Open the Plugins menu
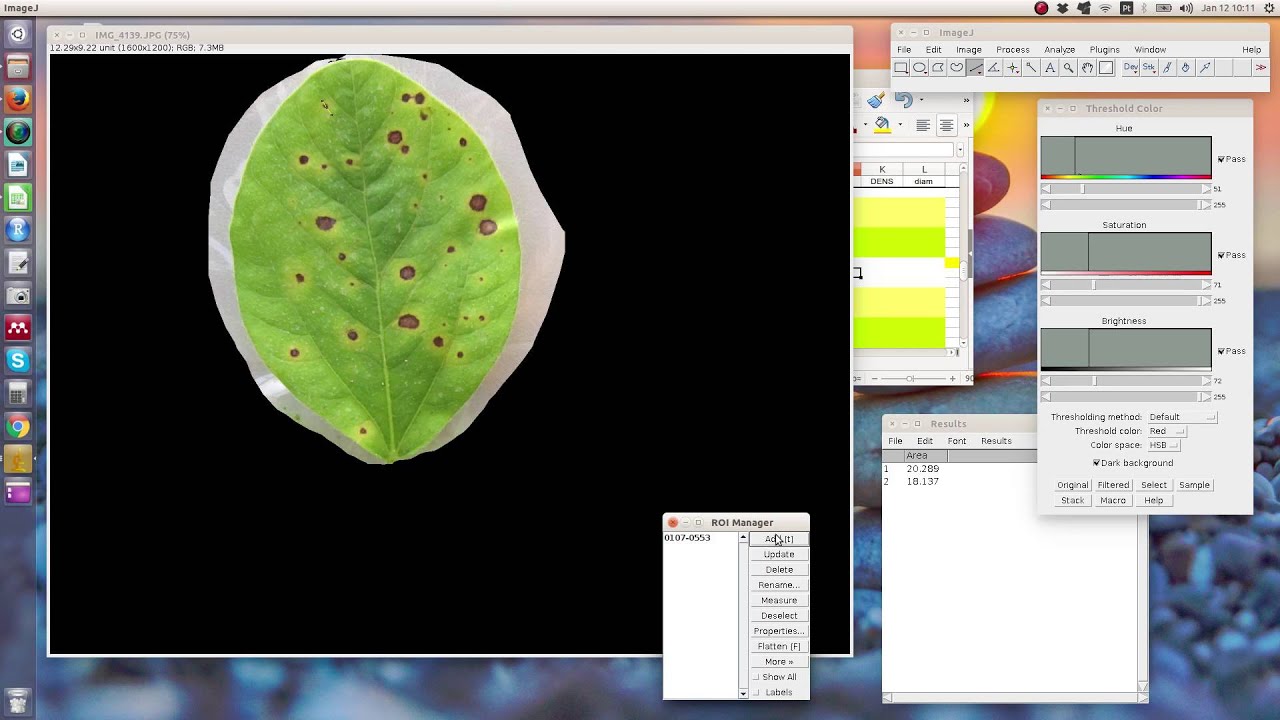The height and width of the screenshot is (720, 1280). coord(1105,50)
